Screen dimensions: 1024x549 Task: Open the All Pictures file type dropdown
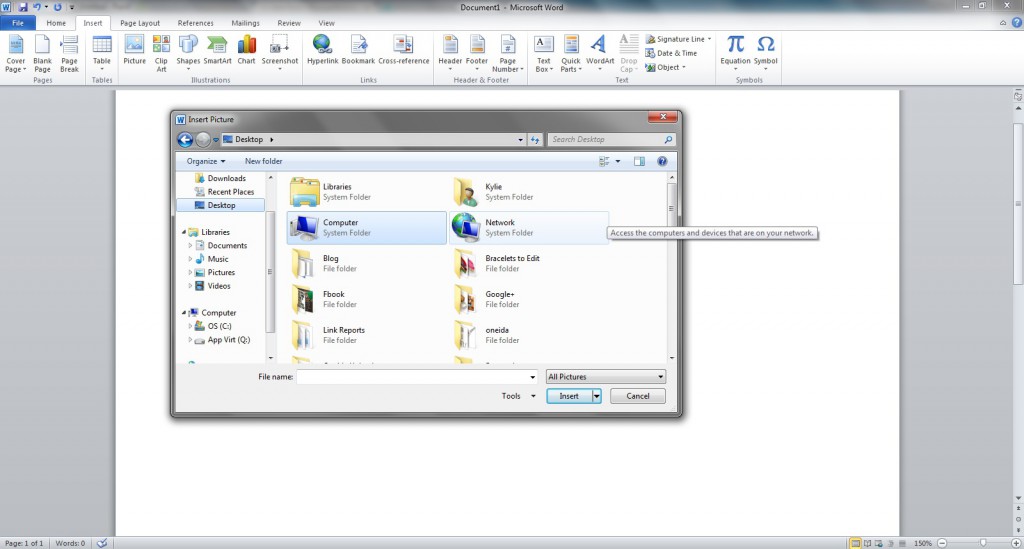click(605, 377)
